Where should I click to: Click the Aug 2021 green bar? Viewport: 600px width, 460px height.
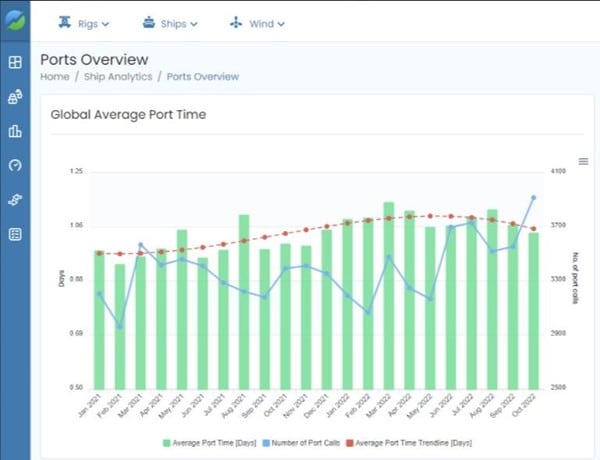243,305
